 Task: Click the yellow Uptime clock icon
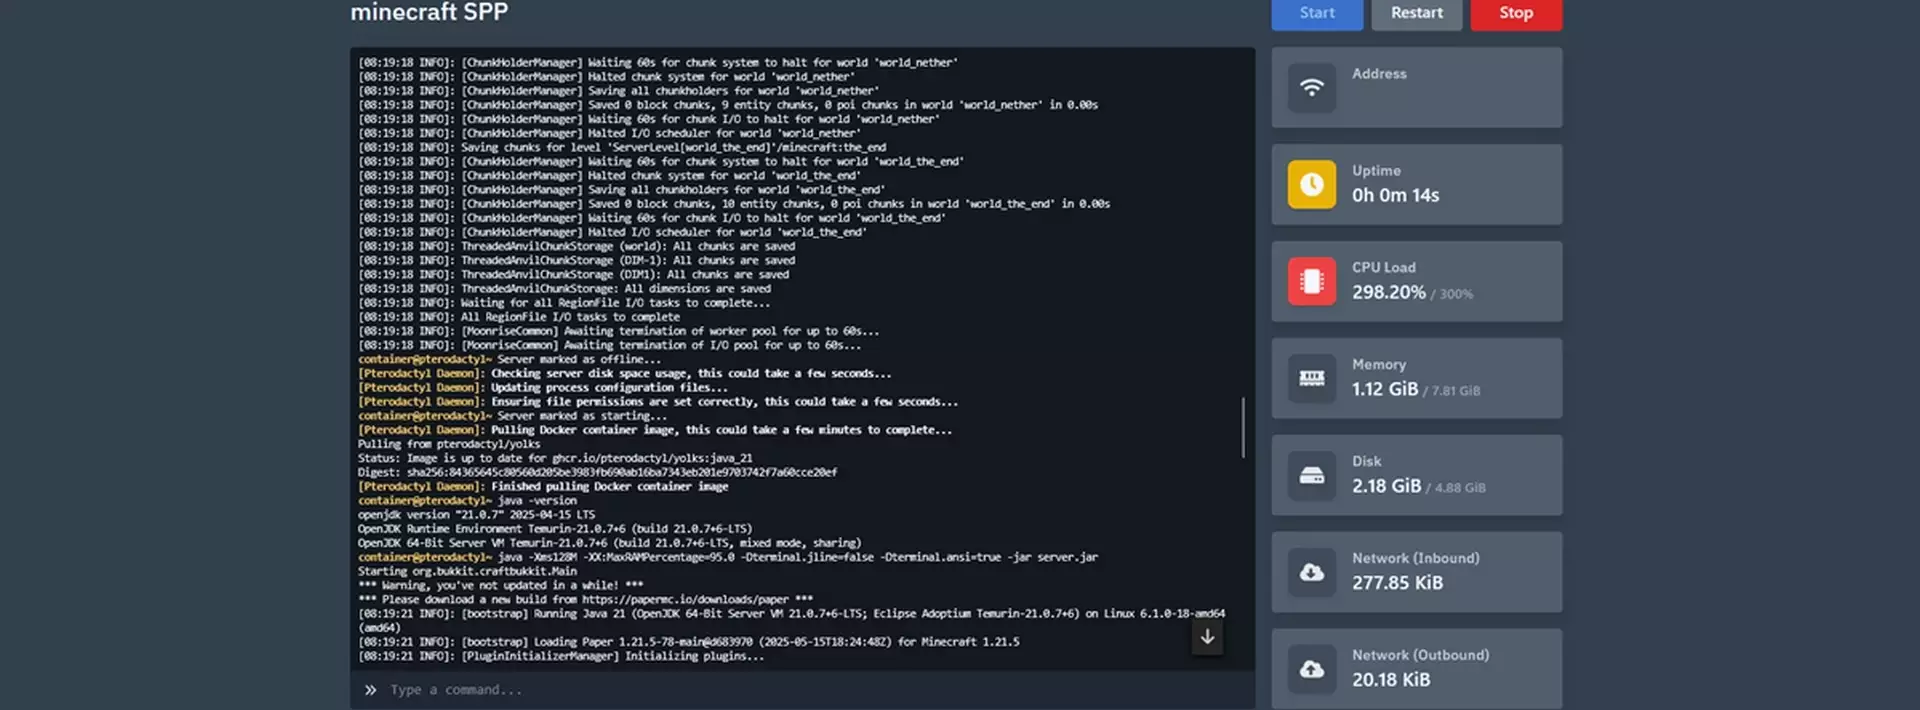point(1311,184)
